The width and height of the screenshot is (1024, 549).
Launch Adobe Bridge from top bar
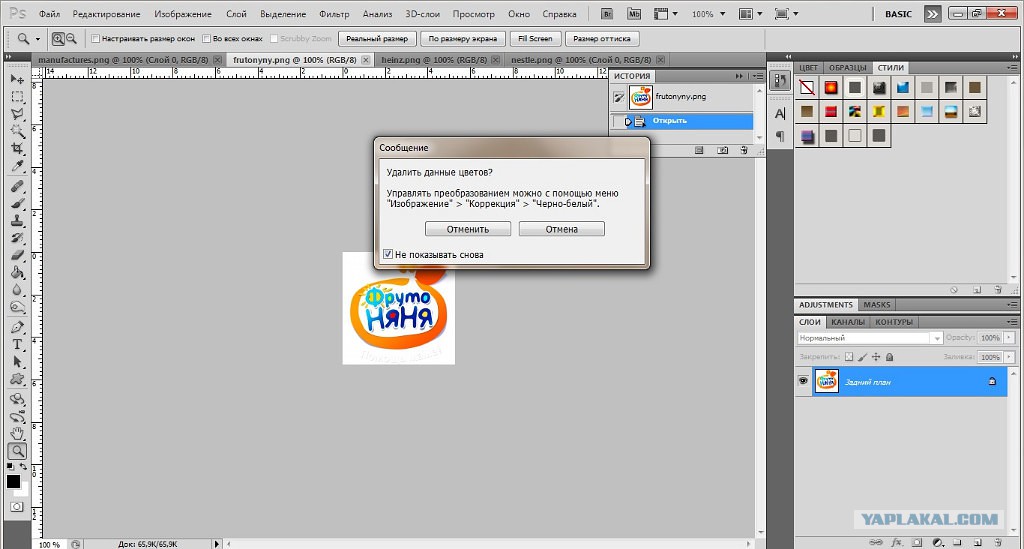click(x=607, y=14)
